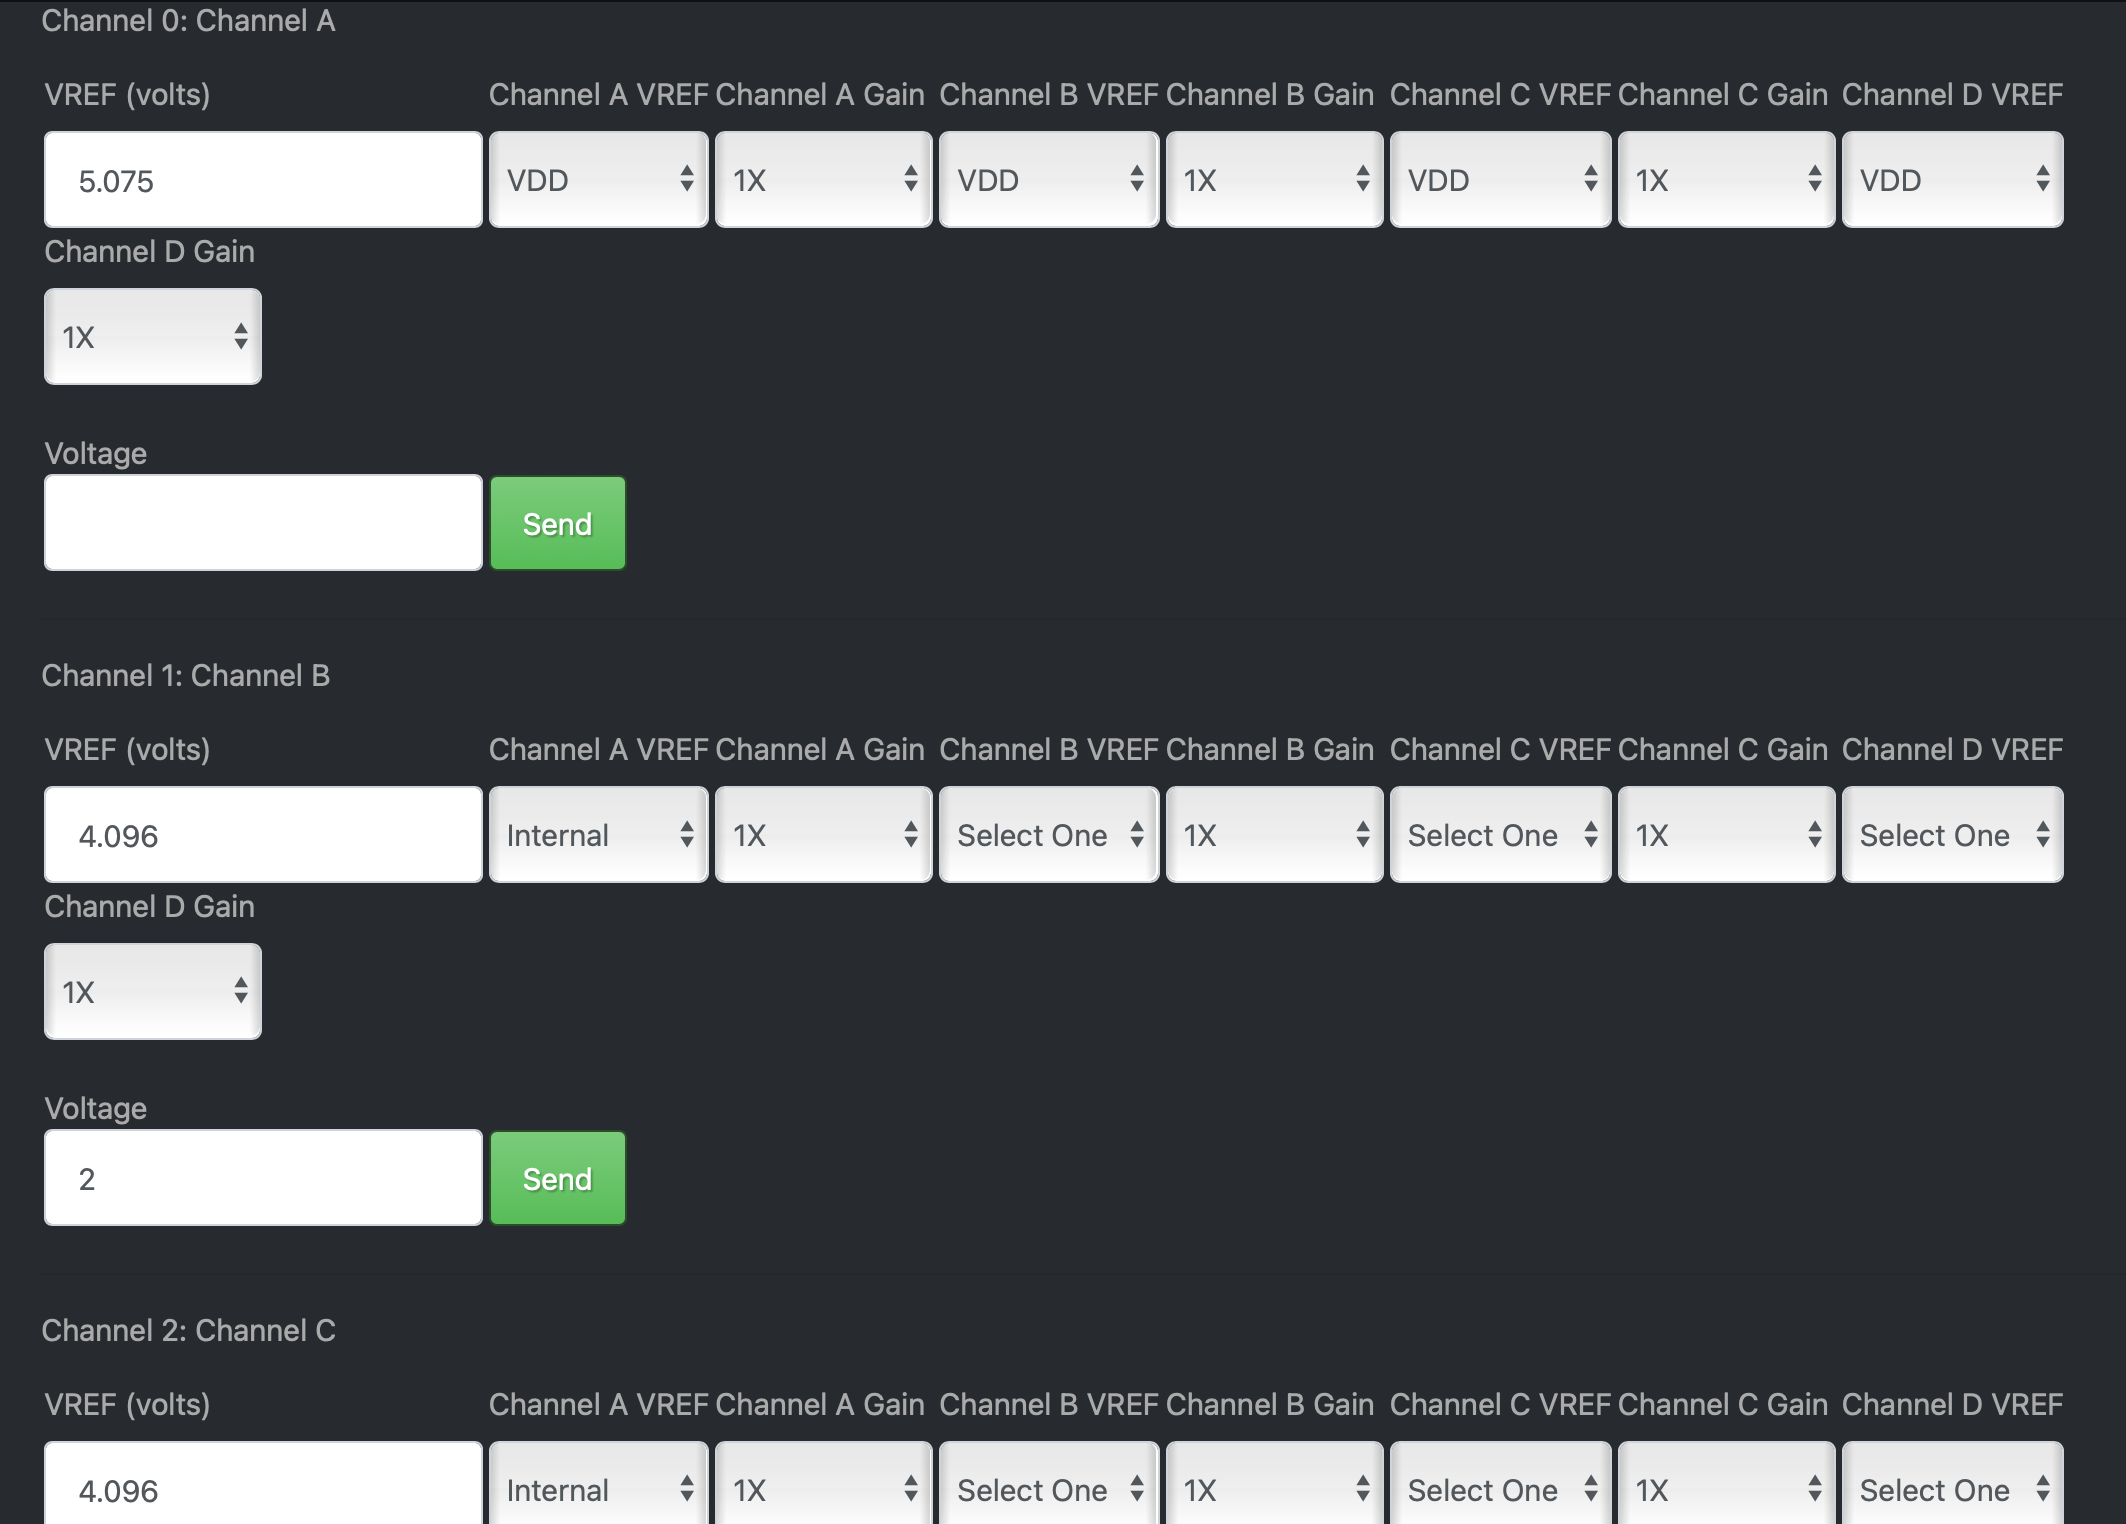Open the Channel D VREF dropdown for Channel 0

[x=1952, y=180]
